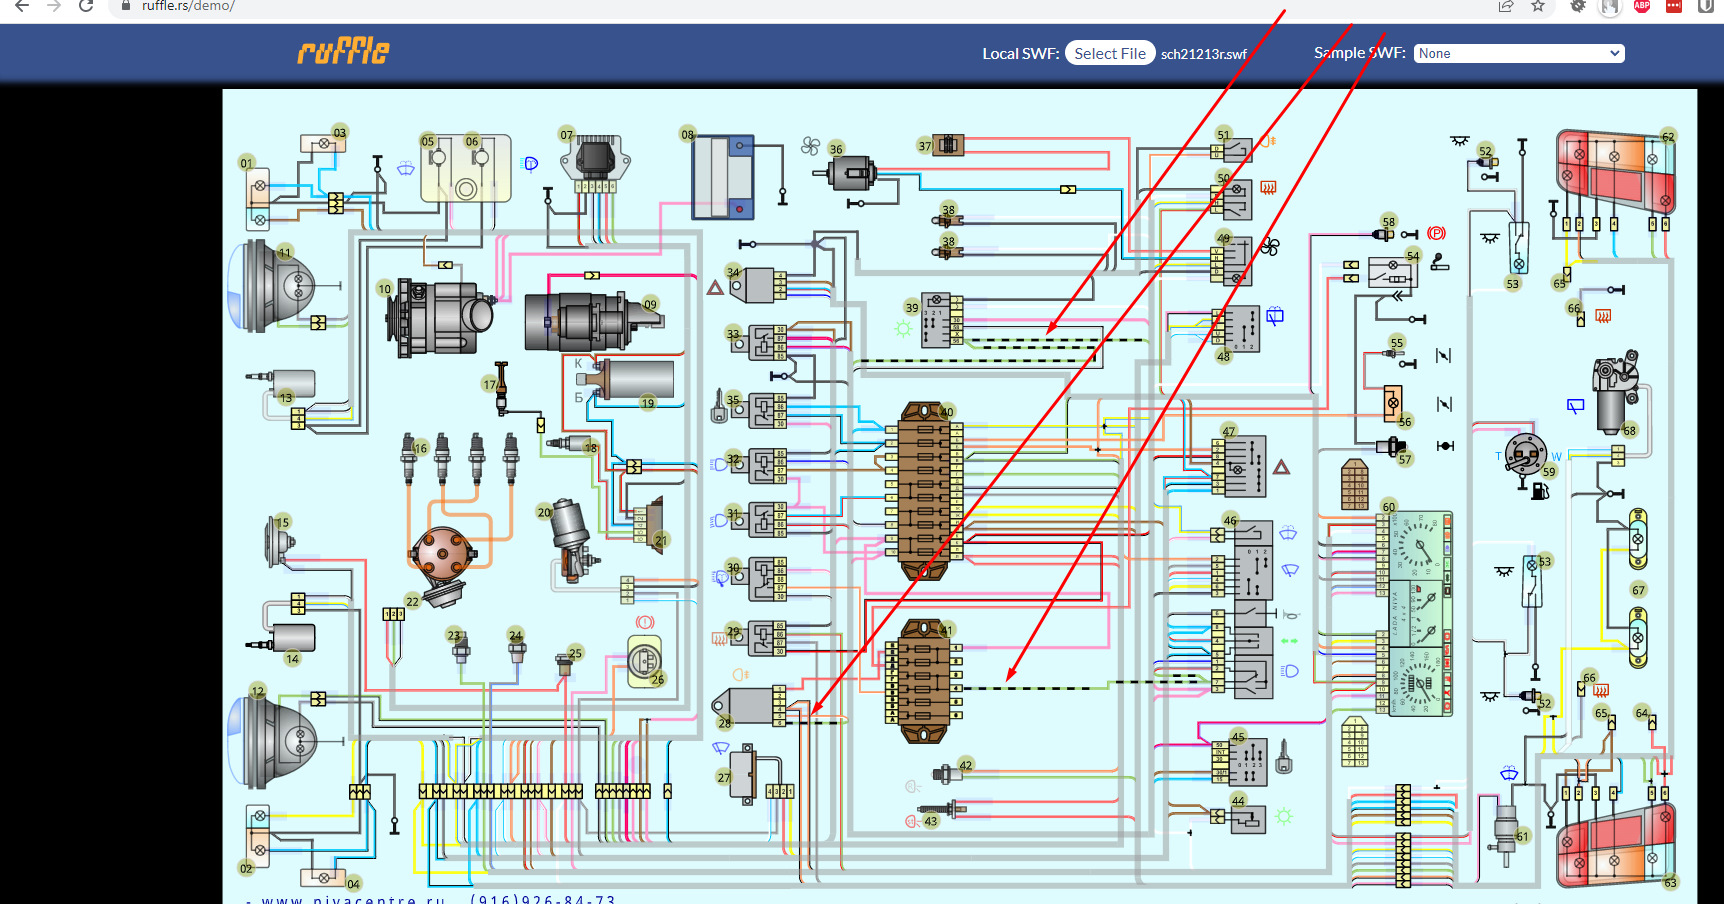Image resolution: width=1724 pixels, height=904 pixels.
Task: Select the ignition module labeled 07
Action: (x=596, y=163)
